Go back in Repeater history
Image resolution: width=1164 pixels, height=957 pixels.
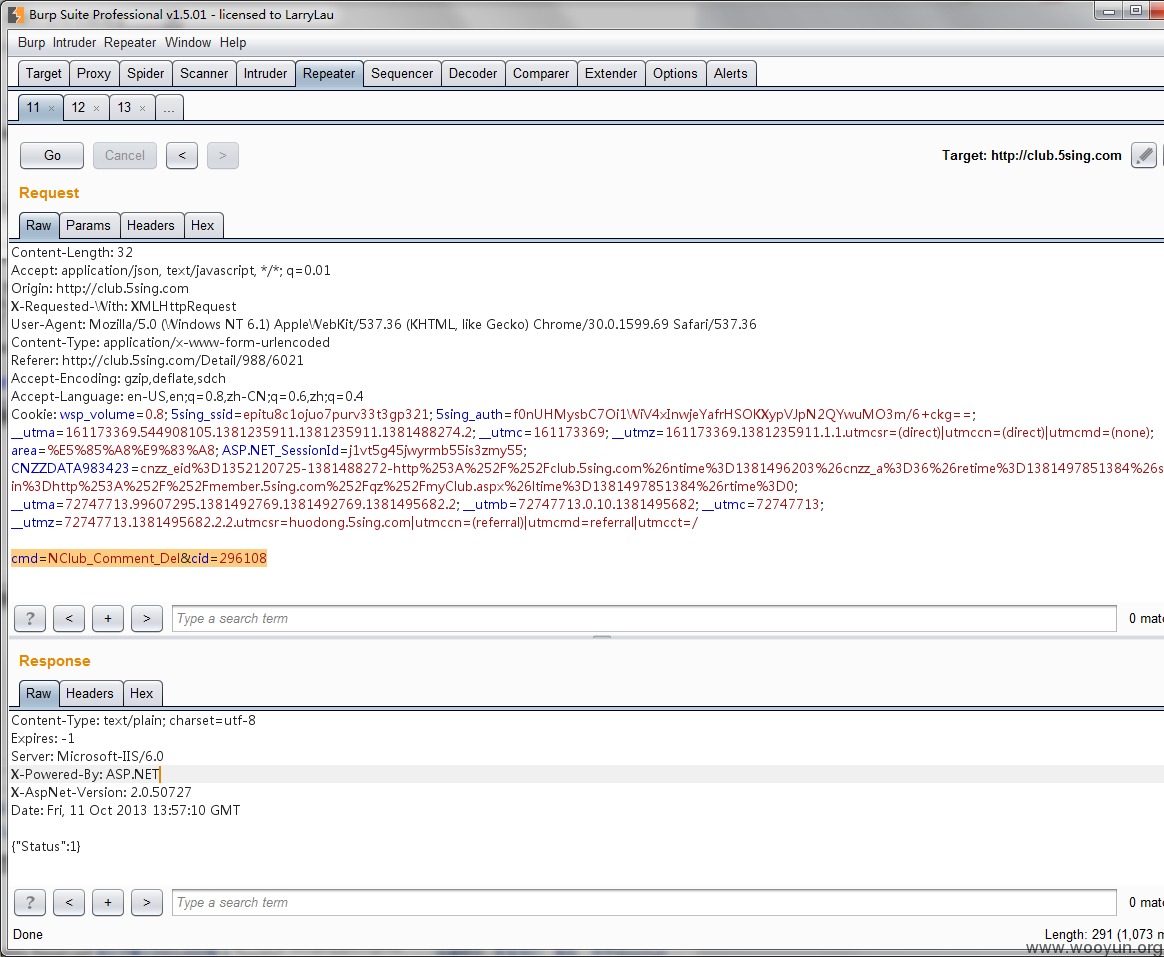(x=182, y=155)
